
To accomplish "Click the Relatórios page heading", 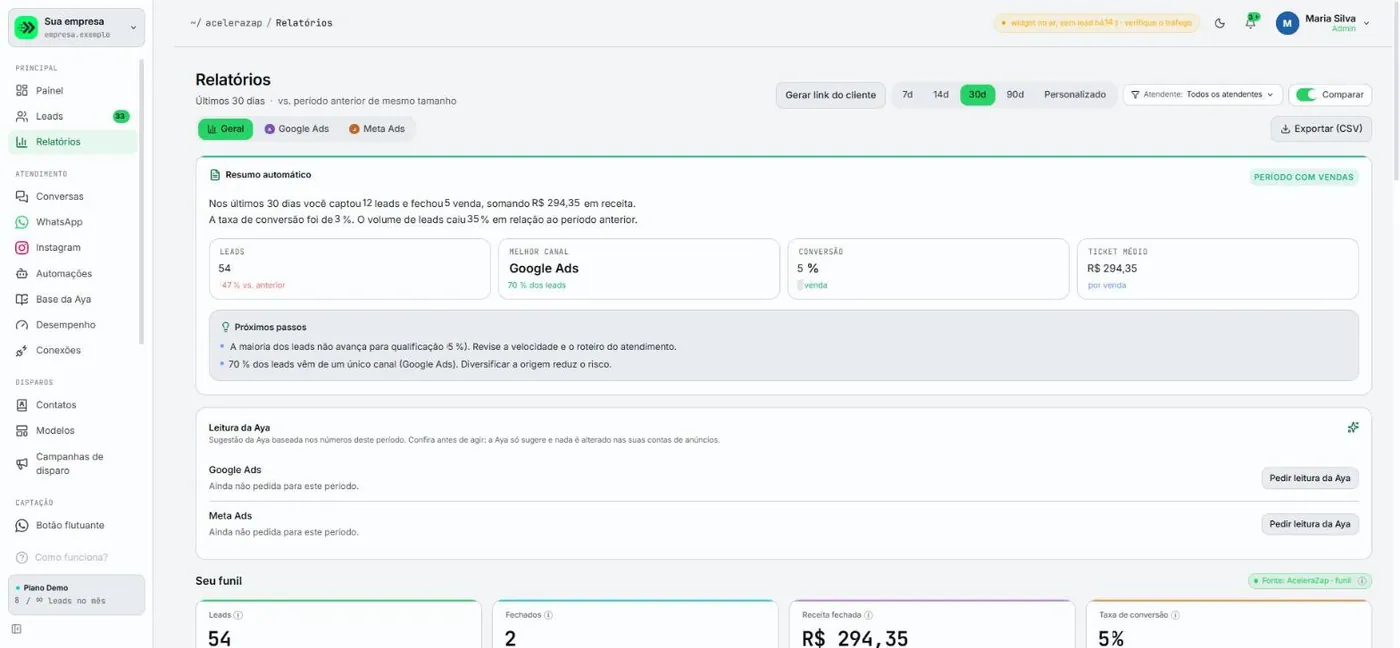I will click(233, 80).
